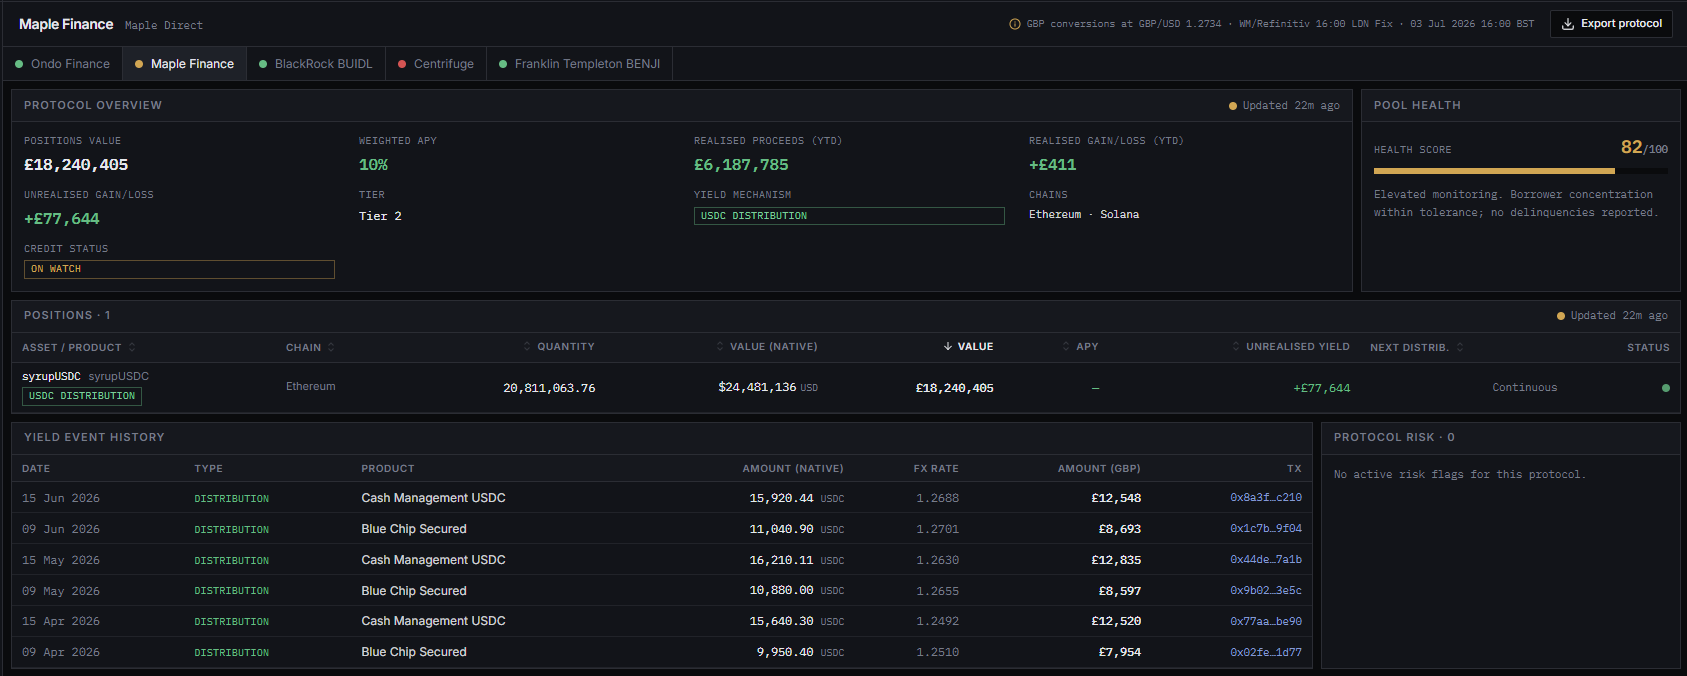Click the 09 Apr 2026 date row
Viewport: 1687px width, 676px height.
click(61, 652)
